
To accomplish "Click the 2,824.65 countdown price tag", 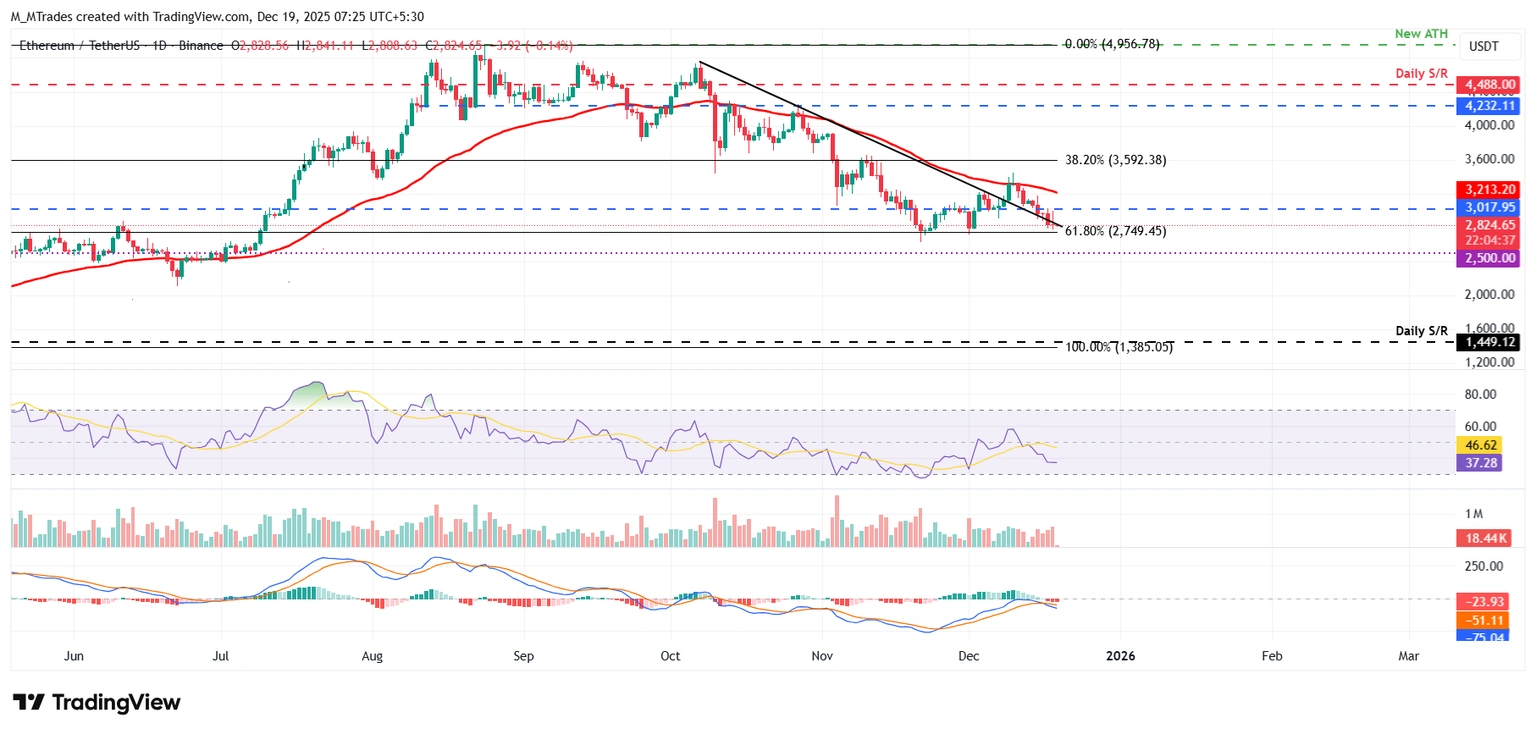I will (x=1489, y=226).
